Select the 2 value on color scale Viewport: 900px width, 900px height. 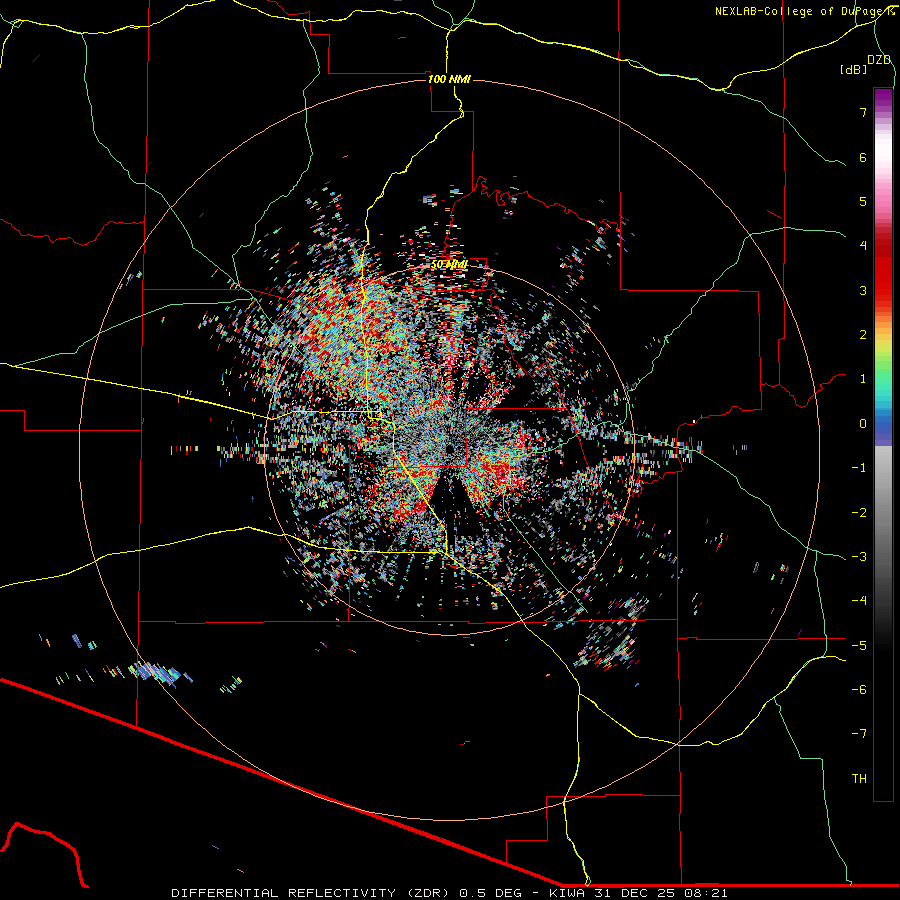coord(863,335)
